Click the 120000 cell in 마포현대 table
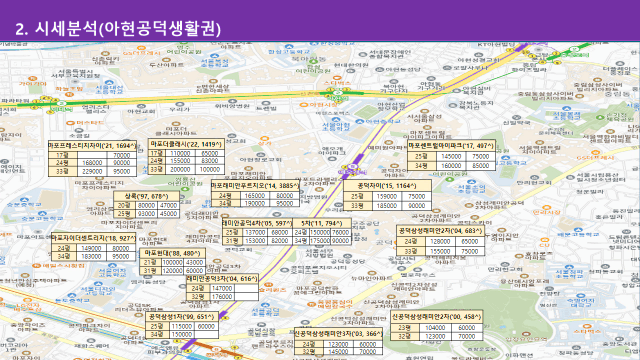640x360 pixels. [x=172, y=271]
